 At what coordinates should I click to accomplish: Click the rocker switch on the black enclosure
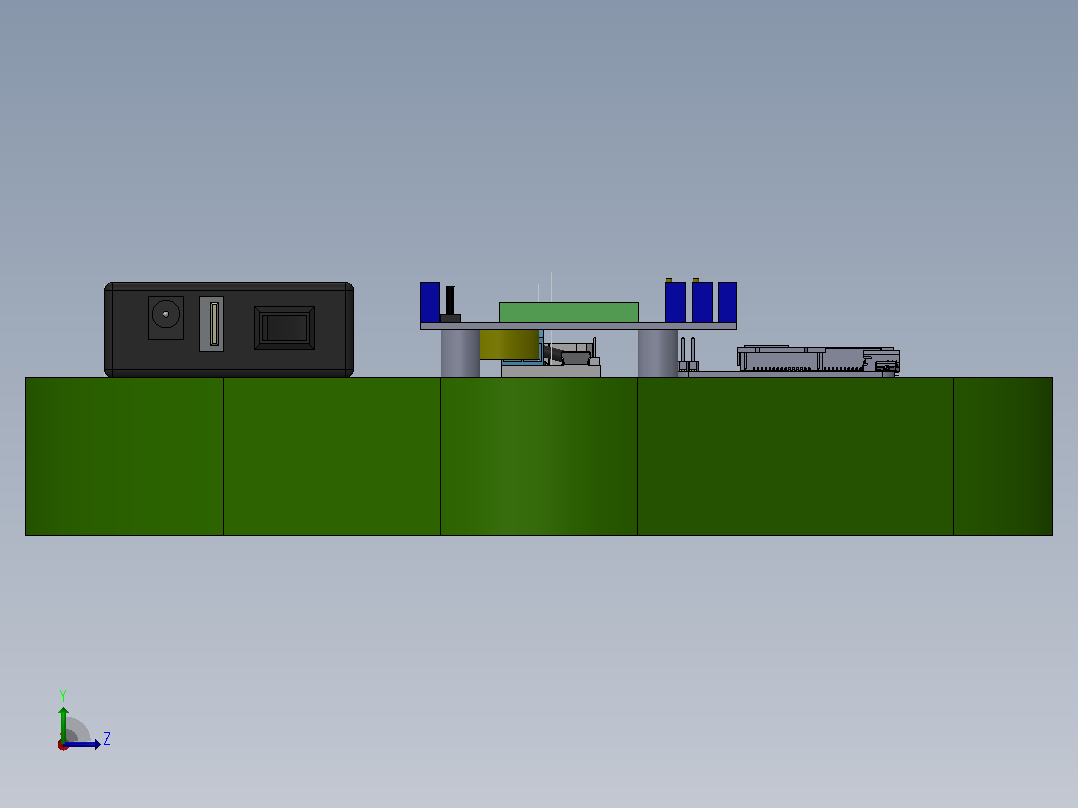[285, 328]
